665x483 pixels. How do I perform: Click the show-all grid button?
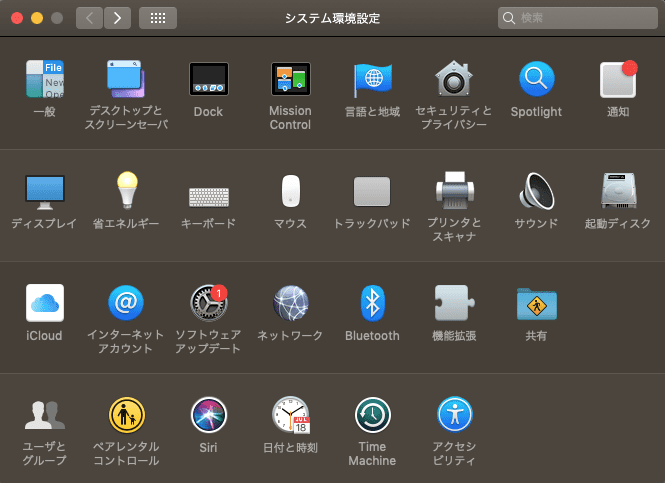click(x=158, y=18)
